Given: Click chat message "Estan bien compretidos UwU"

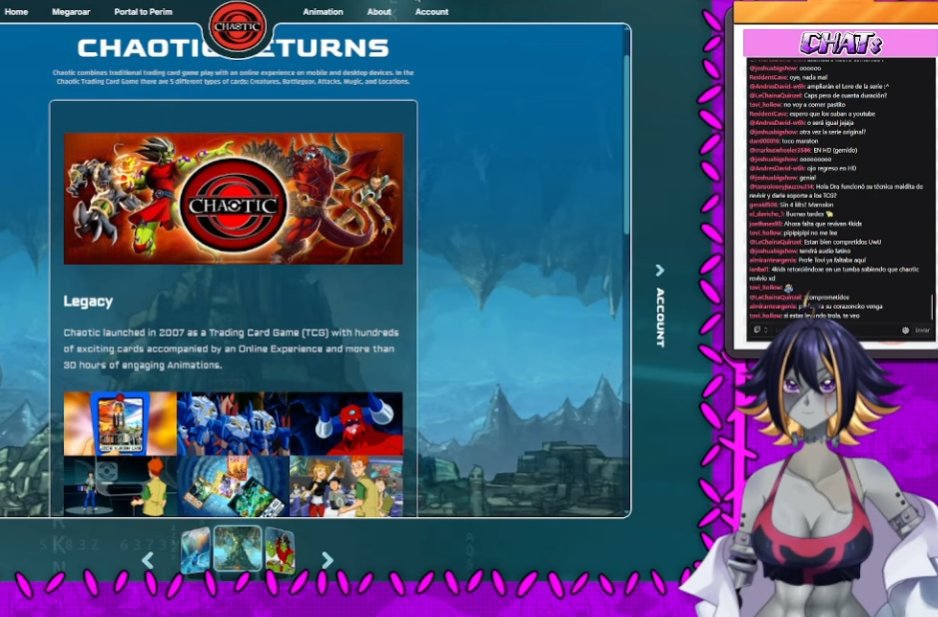Looking at the screenshot, I should [842, 242].
